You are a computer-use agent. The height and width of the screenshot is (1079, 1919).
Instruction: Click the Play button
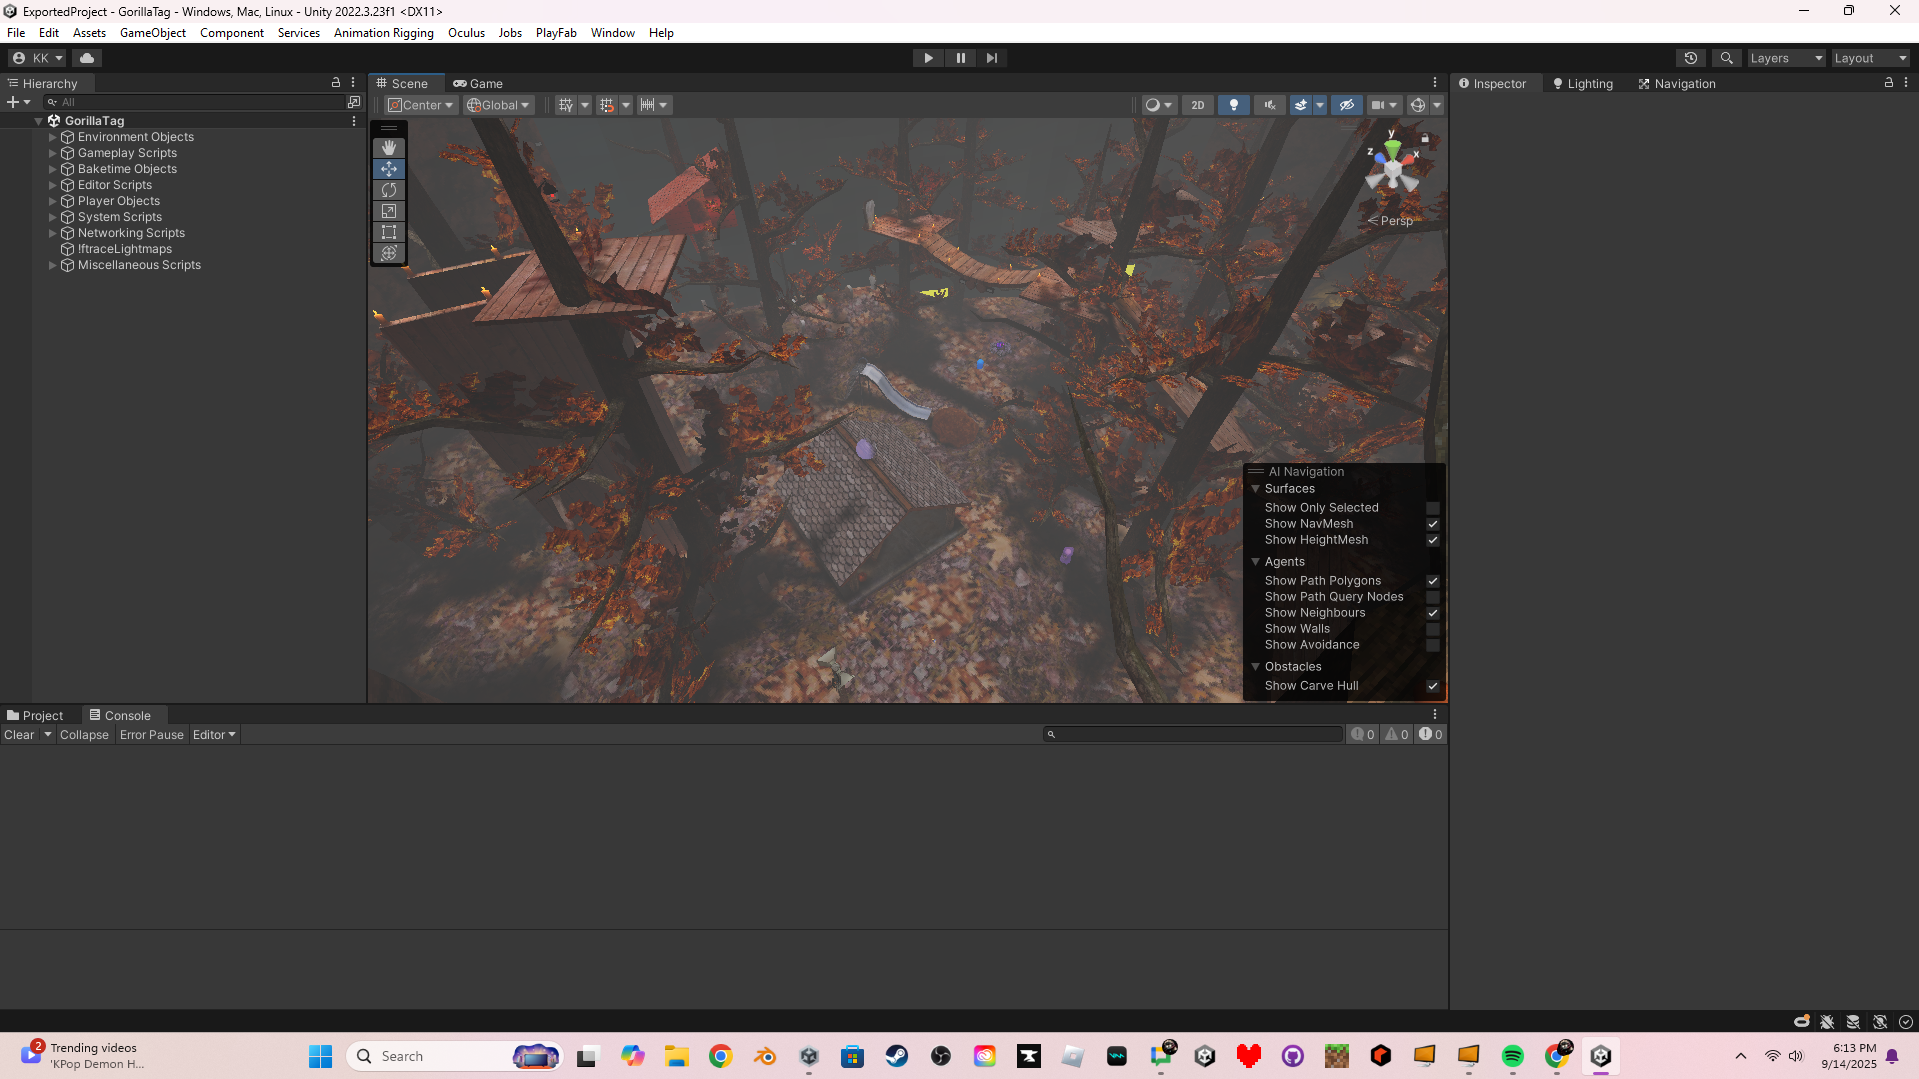(x=929, y=58)
